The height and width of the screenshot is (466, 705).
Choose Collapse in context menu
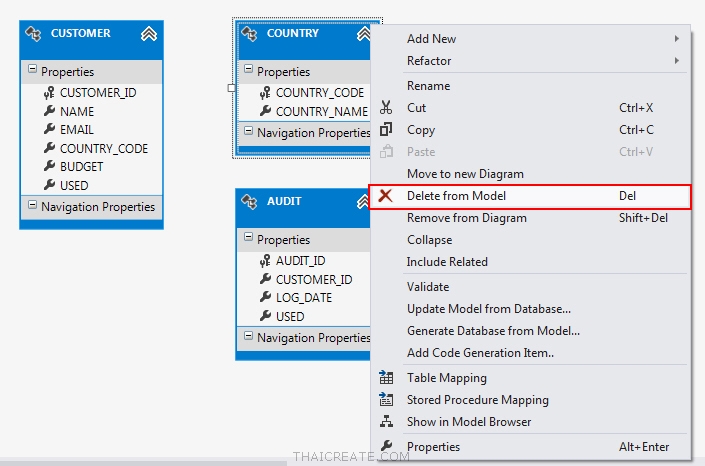point(531,240)
